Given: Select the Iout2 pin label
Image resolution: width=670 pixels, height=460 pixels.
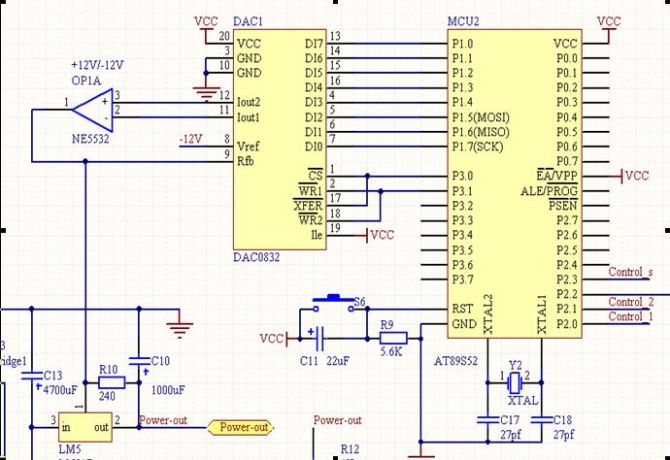Looking at the screenshot, I should click(x=248, y=102).
